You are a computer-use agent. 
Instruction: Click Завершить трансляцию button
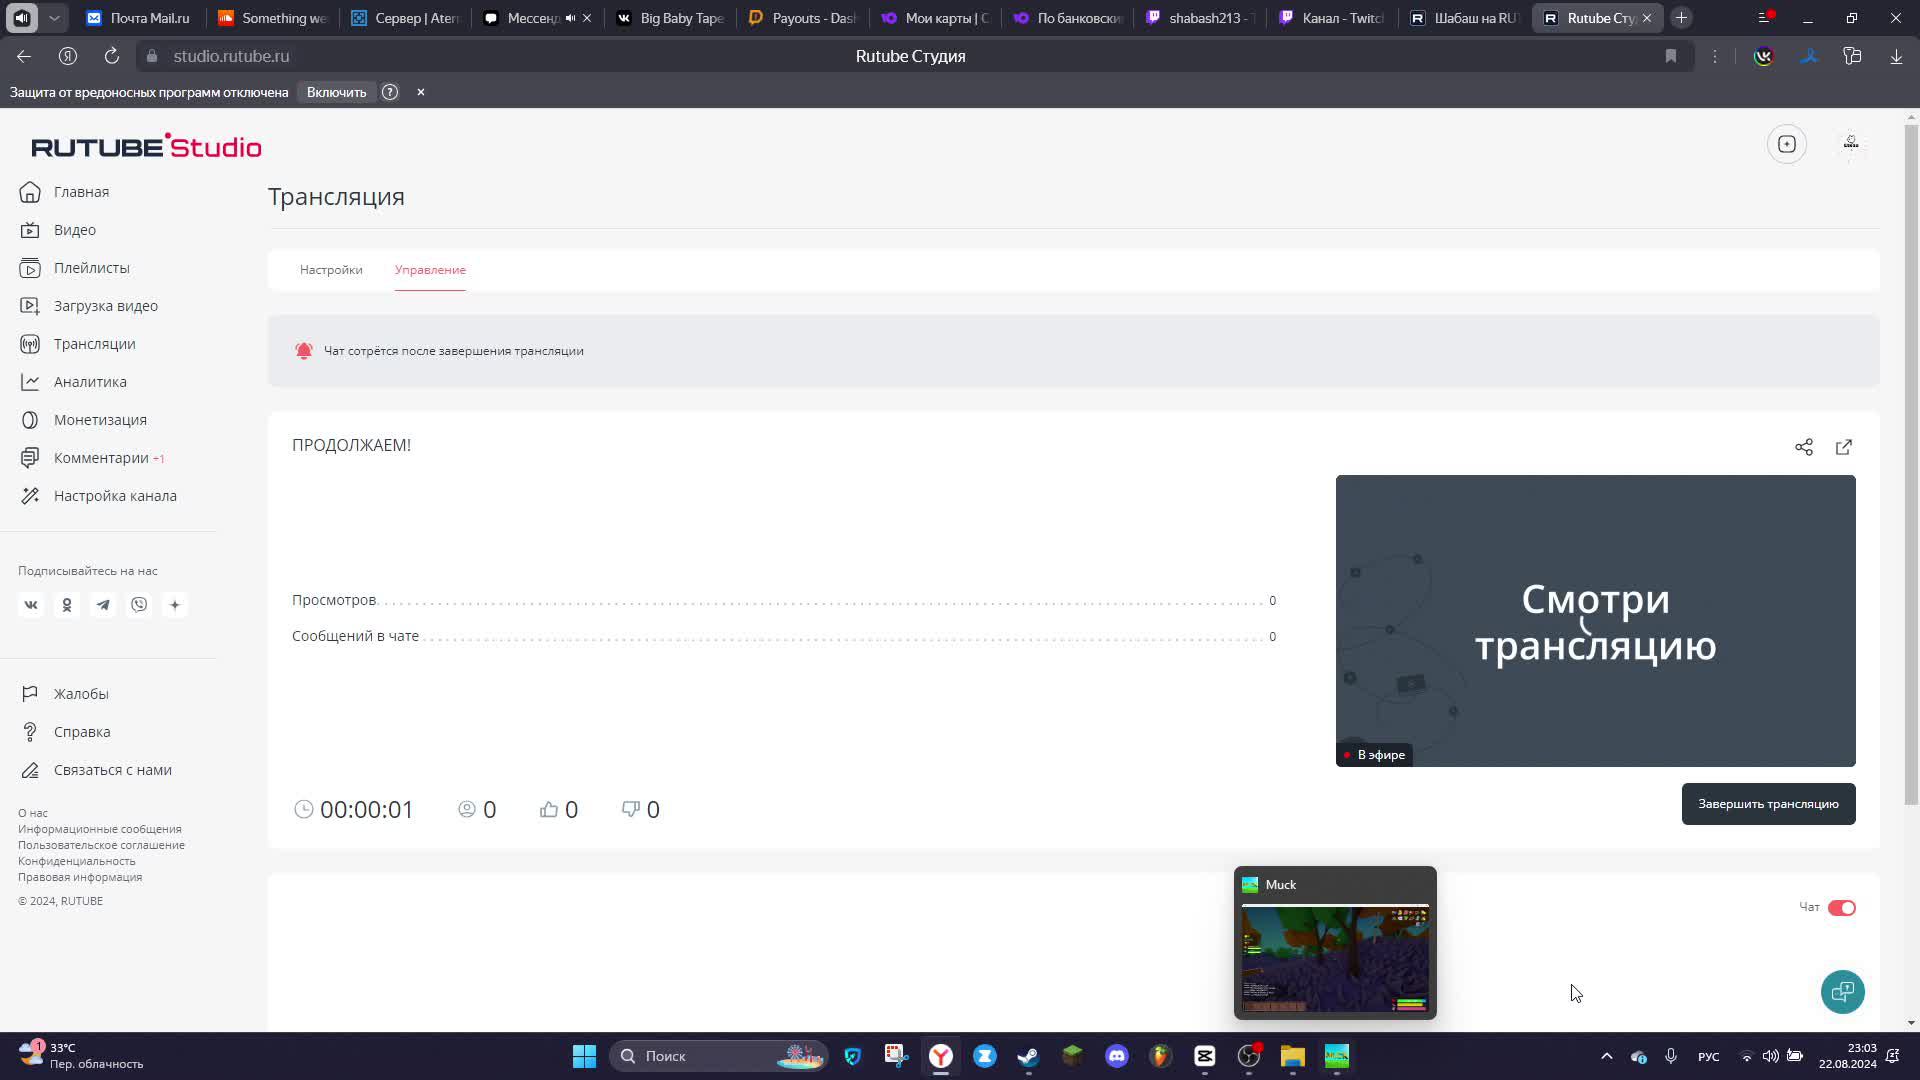(x=1768, y=804)
